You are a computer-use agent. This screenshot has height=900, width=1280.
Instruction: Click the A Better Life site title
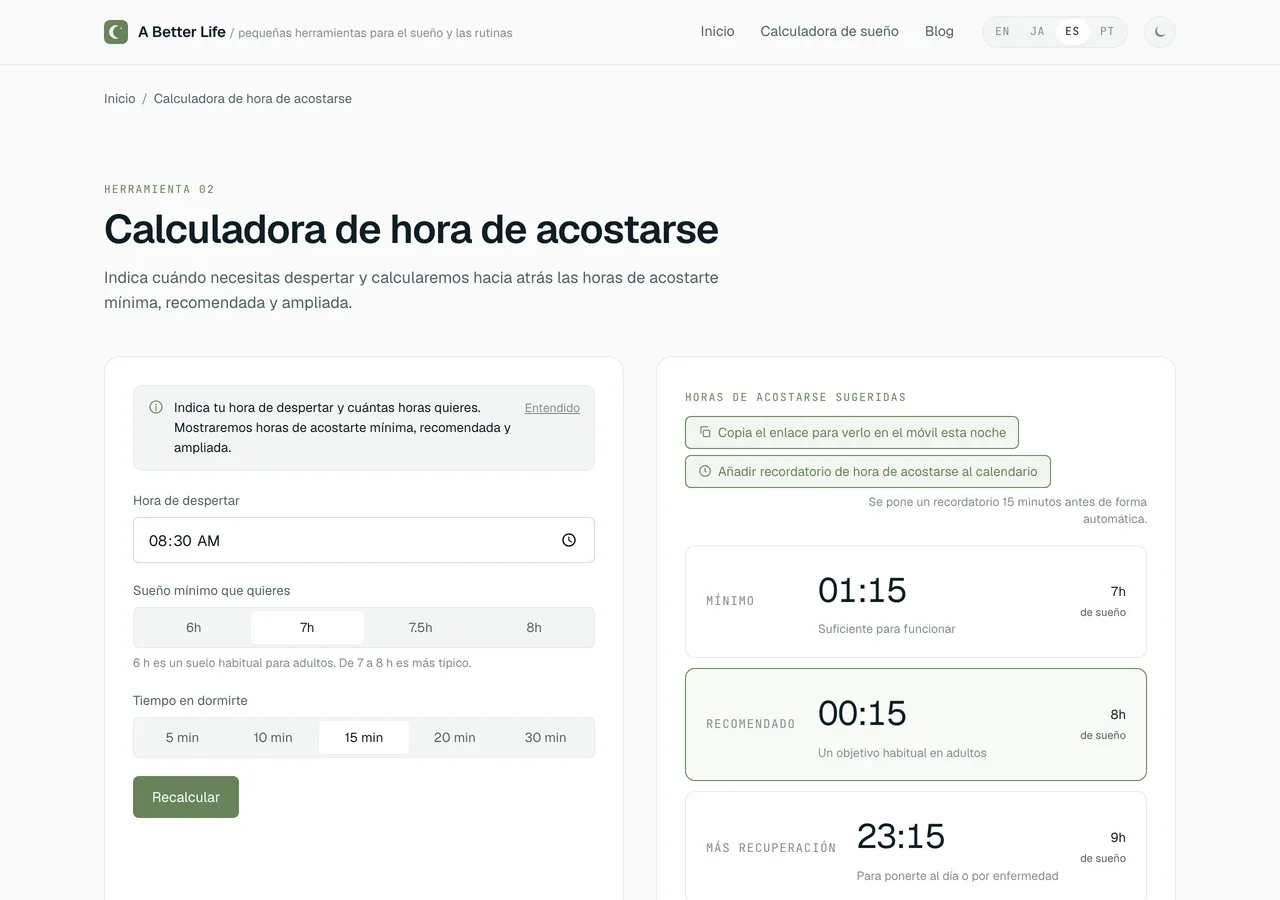182,32
